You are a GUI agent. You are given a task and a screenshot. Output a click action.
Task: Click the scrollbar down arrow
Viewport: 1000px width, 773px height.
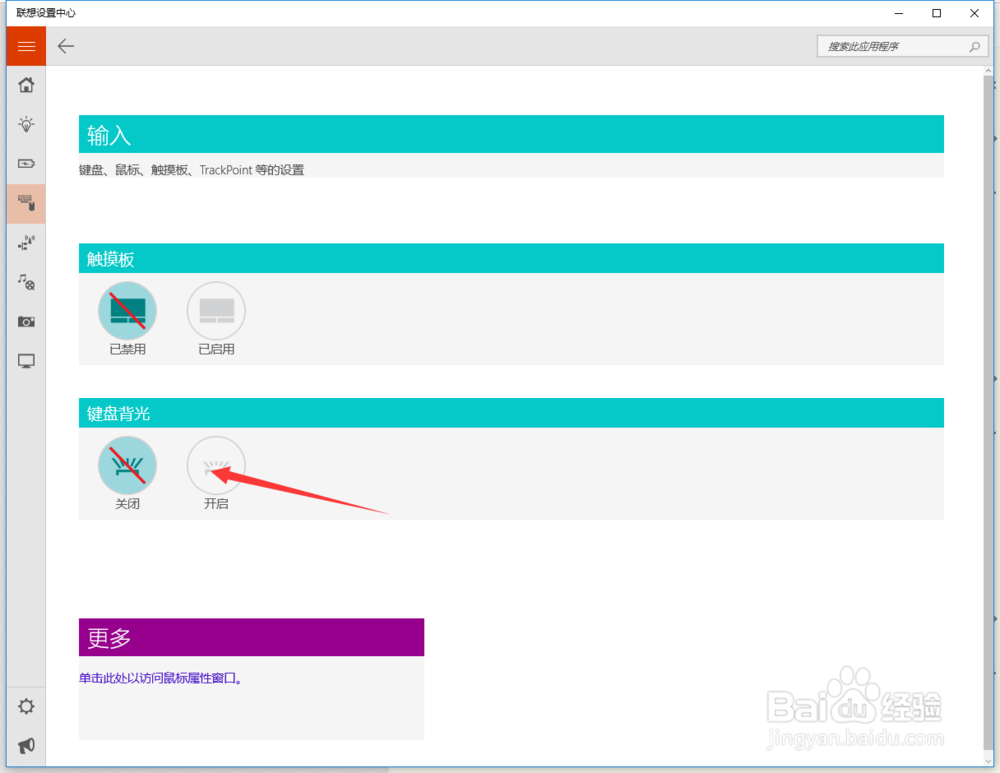click(x=988, y=760)
